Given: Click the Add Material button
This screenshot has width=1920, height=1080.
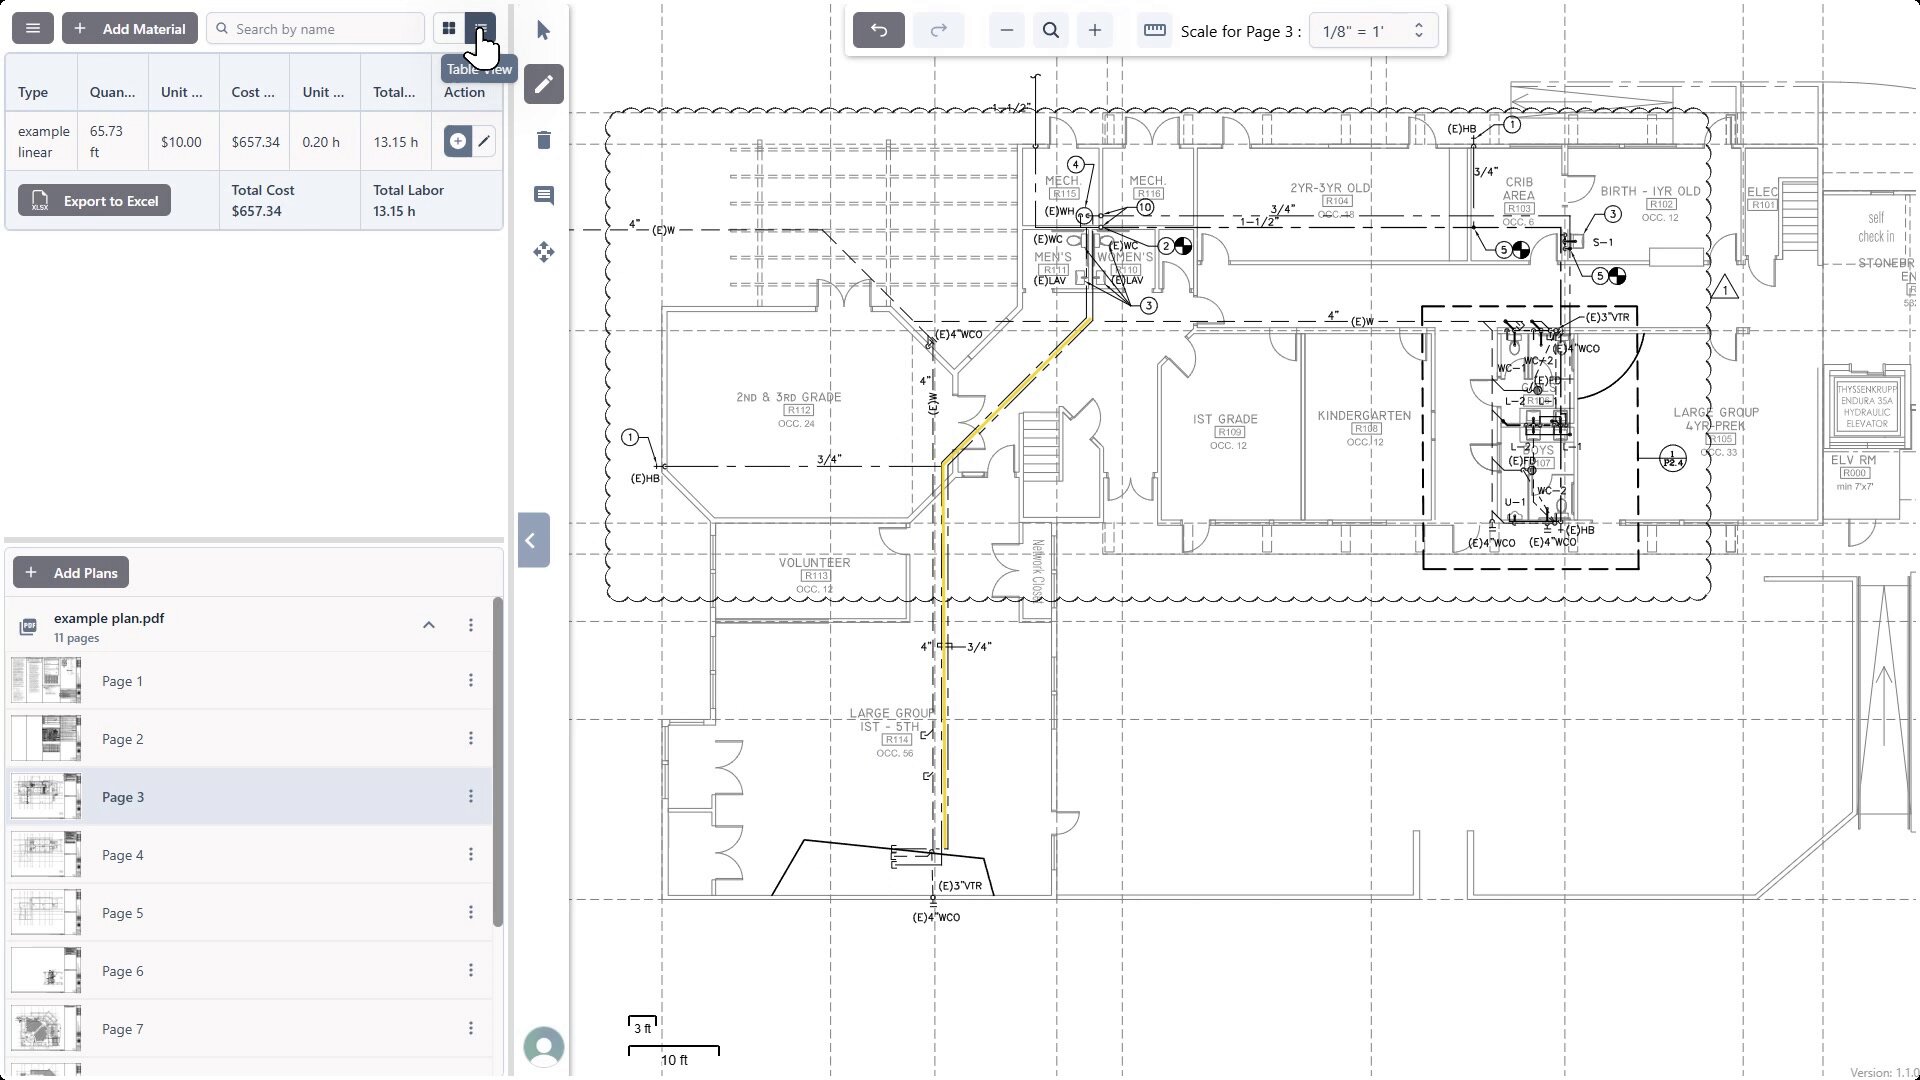Looking at the screenshot, I should (130, 29).
